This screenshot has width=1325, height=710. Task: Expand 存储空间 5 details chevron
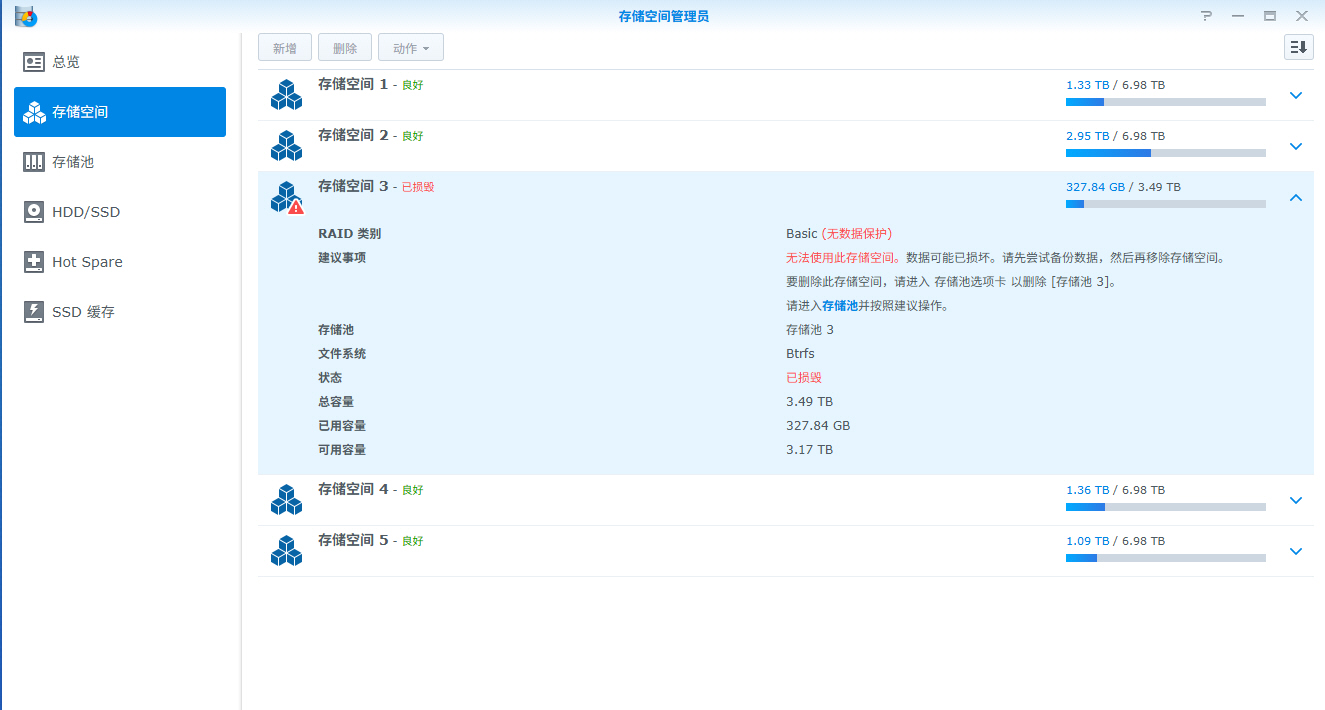pyautogui.click(x=1296, y=551)
